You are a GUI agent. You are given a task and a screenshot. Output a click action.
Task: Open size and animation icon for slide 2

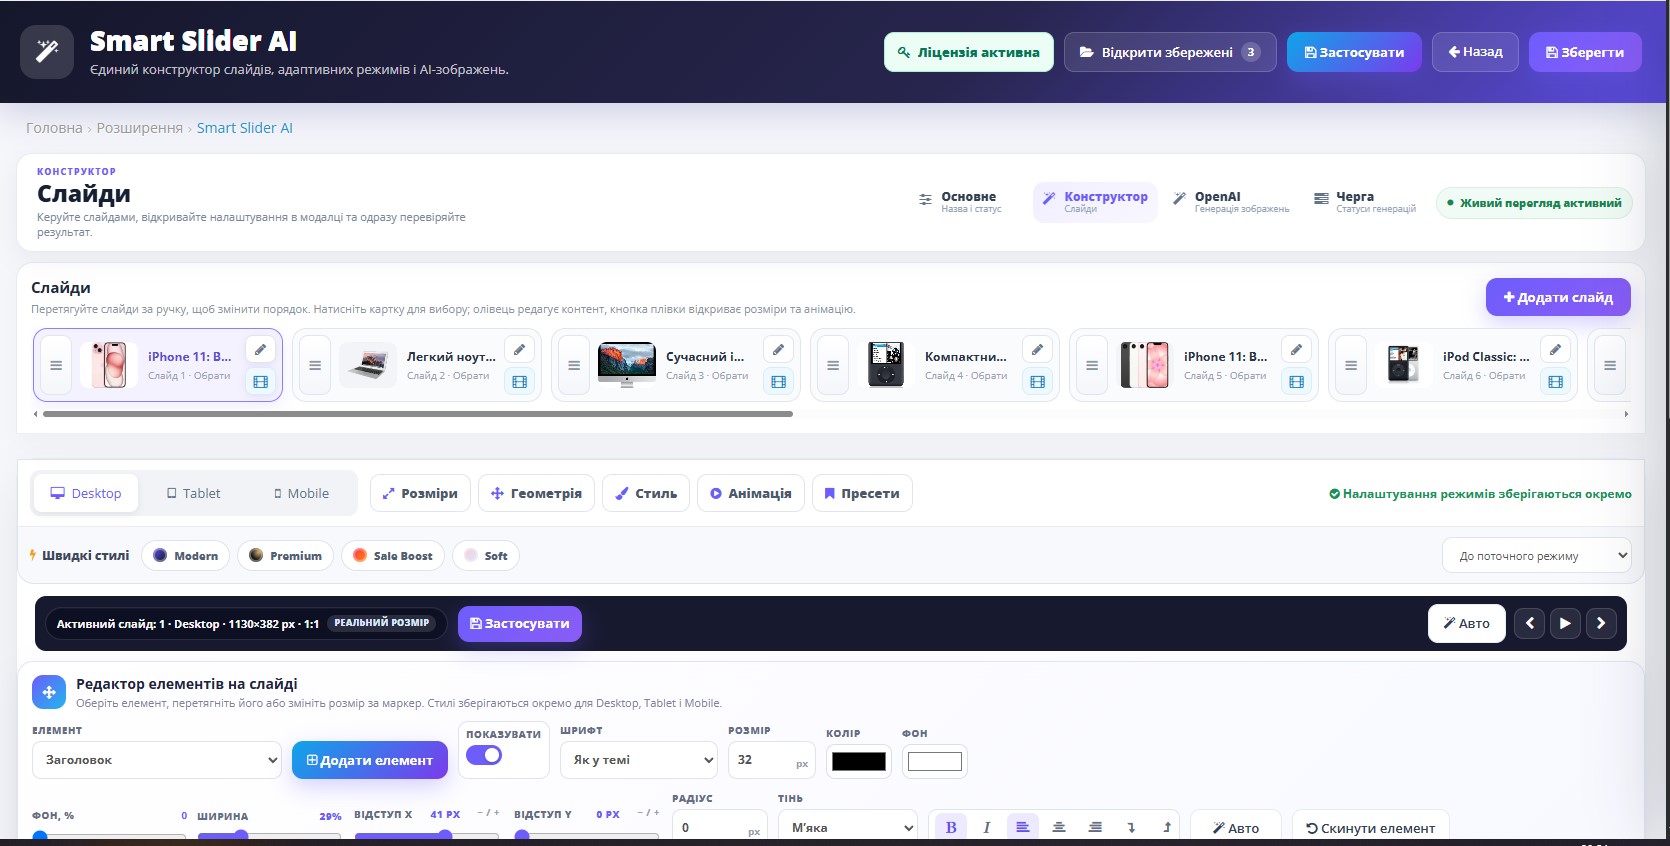pyautogui.click(x=519, y=381)
